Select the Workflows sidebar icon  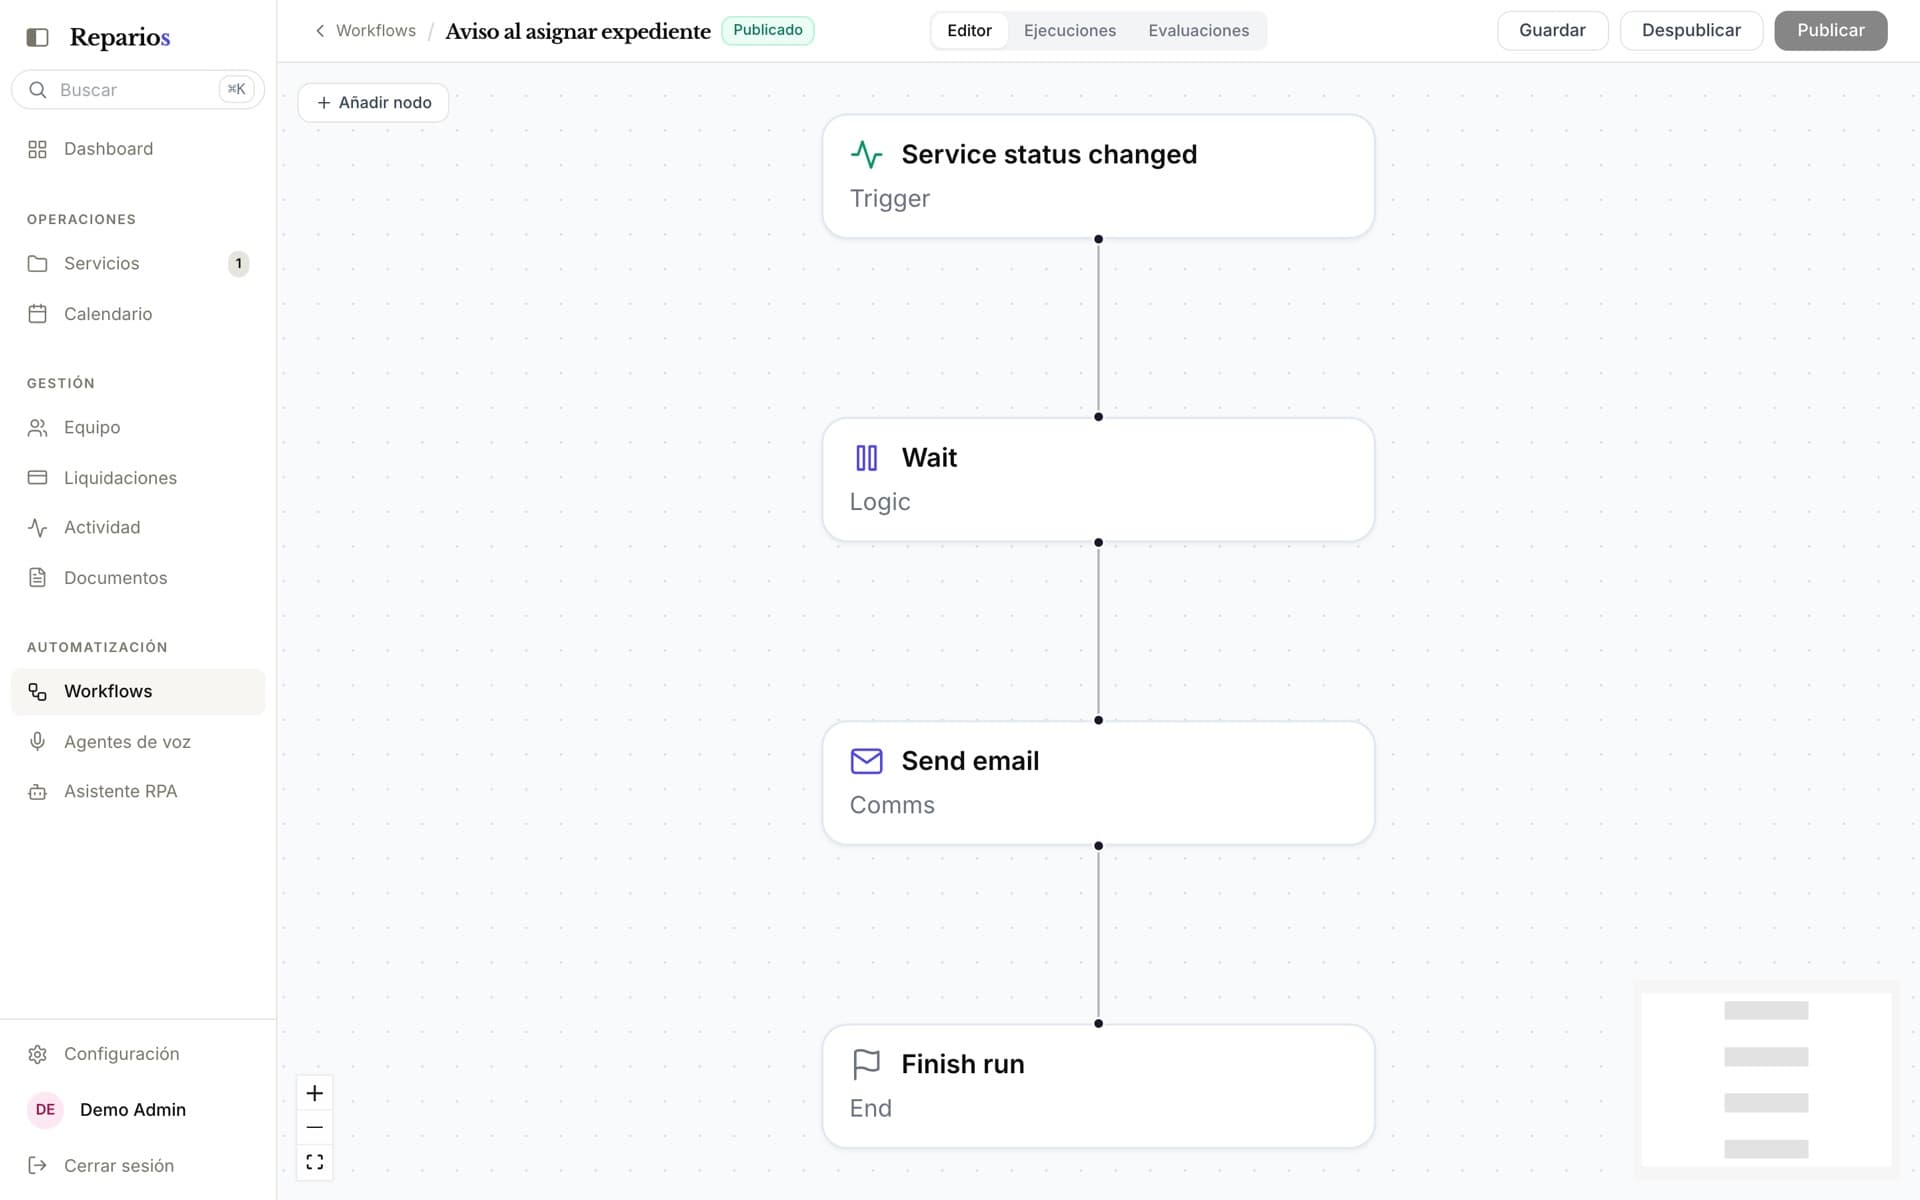click(37, 692)
